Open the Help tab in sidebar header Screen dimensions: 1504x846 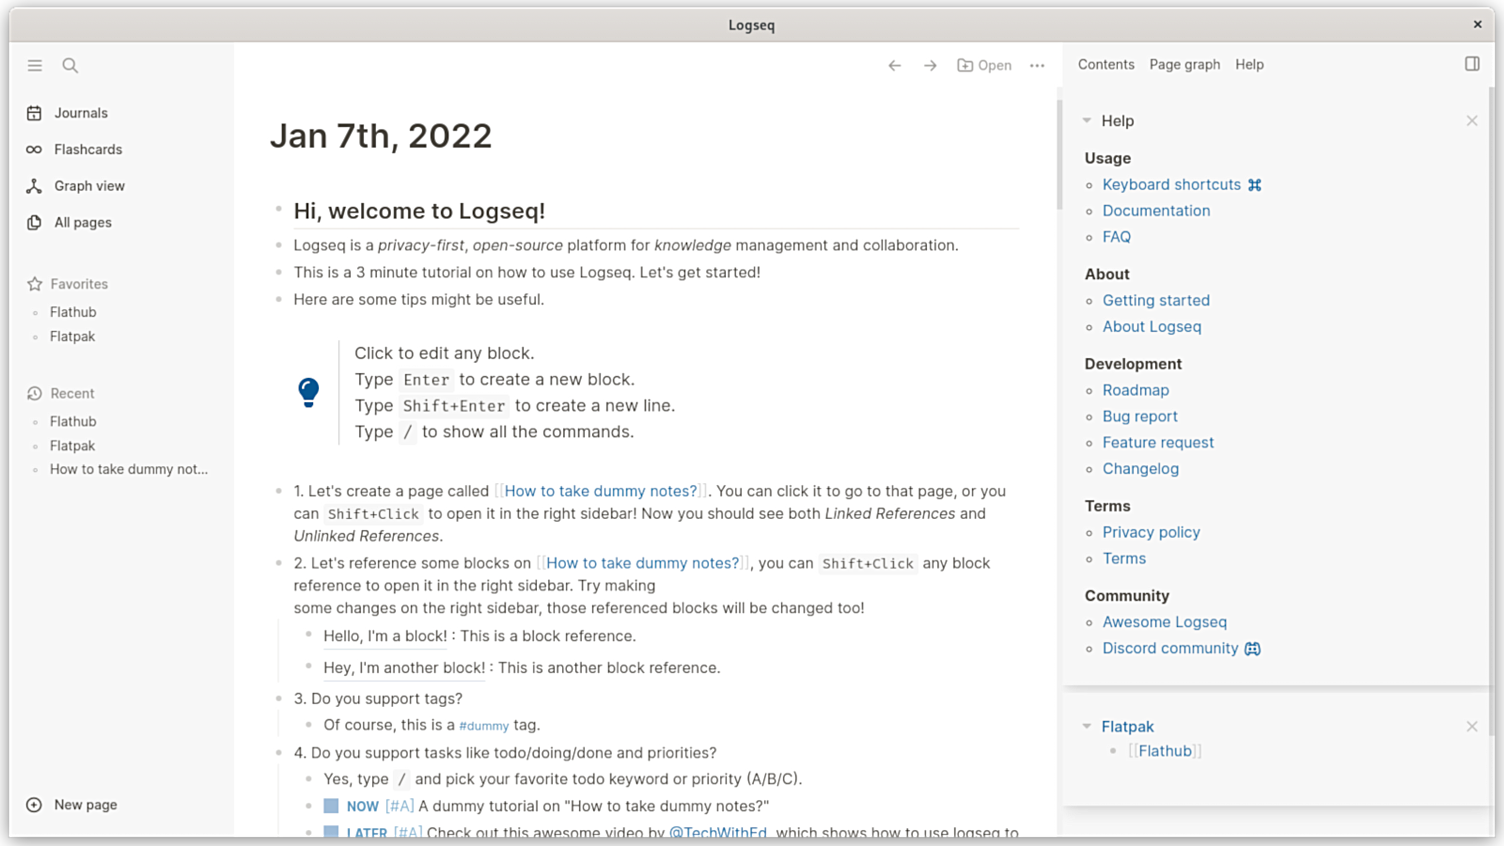pyautogui.click(x=1249, y=64)
